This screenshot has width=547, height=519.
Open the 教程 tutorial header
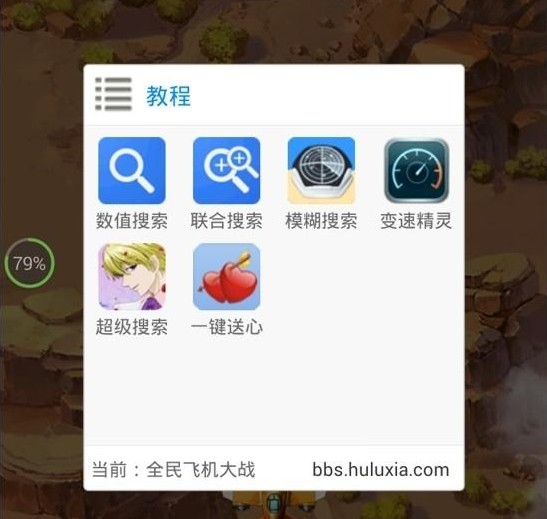pos(168,96)
